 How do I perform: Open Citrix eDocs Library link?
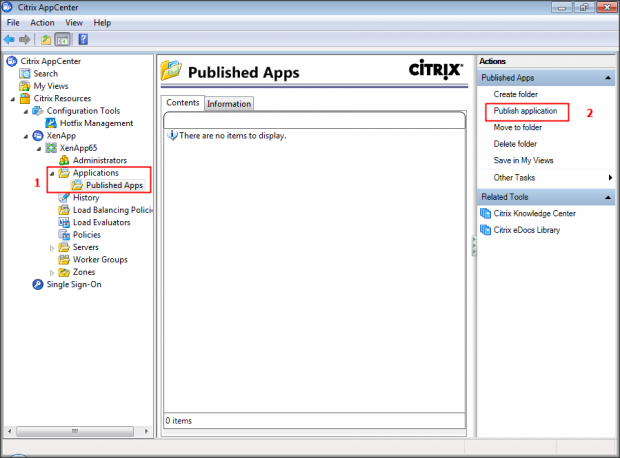coord(527,230)
